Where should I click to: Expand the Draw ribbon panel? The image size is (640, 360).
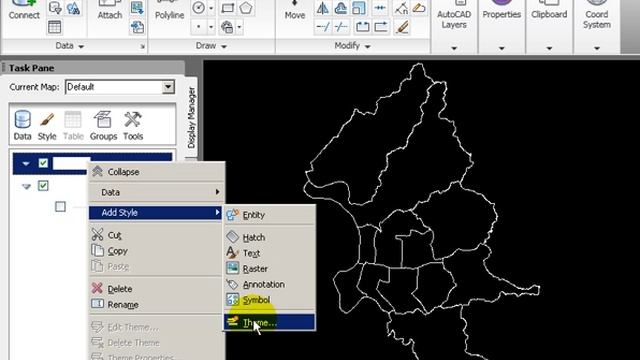click(x=211, y=46)
